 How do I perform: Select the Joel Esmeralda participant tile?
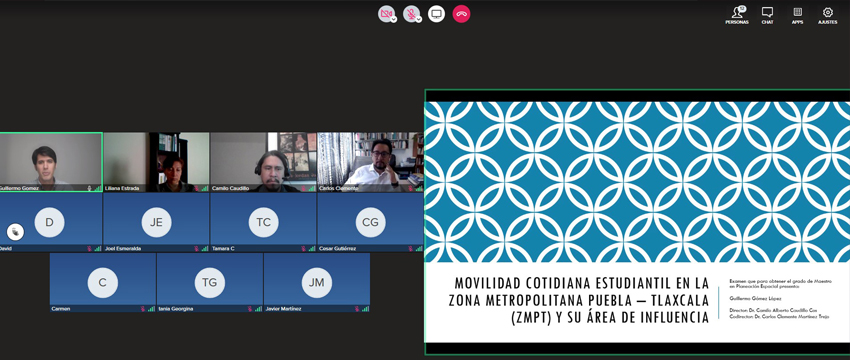tap(156, 222)
